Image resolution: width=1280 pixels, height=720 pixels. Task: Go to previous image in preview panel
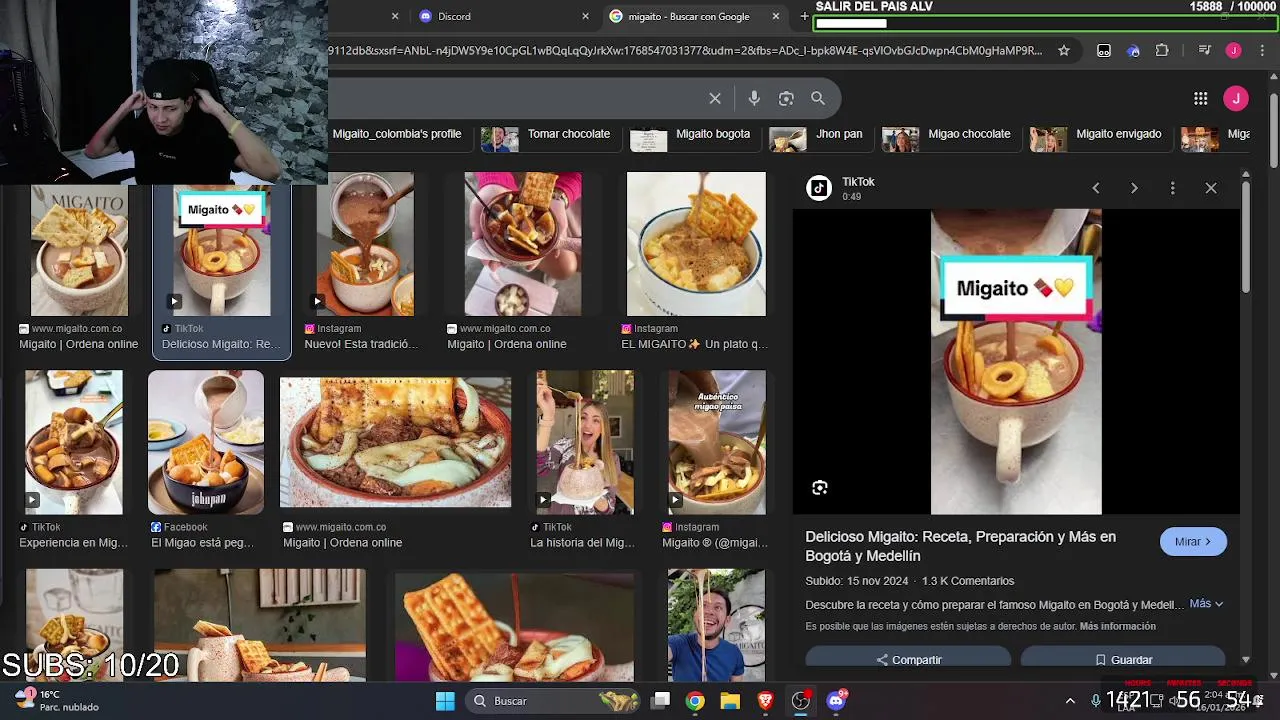point(1096,188)
